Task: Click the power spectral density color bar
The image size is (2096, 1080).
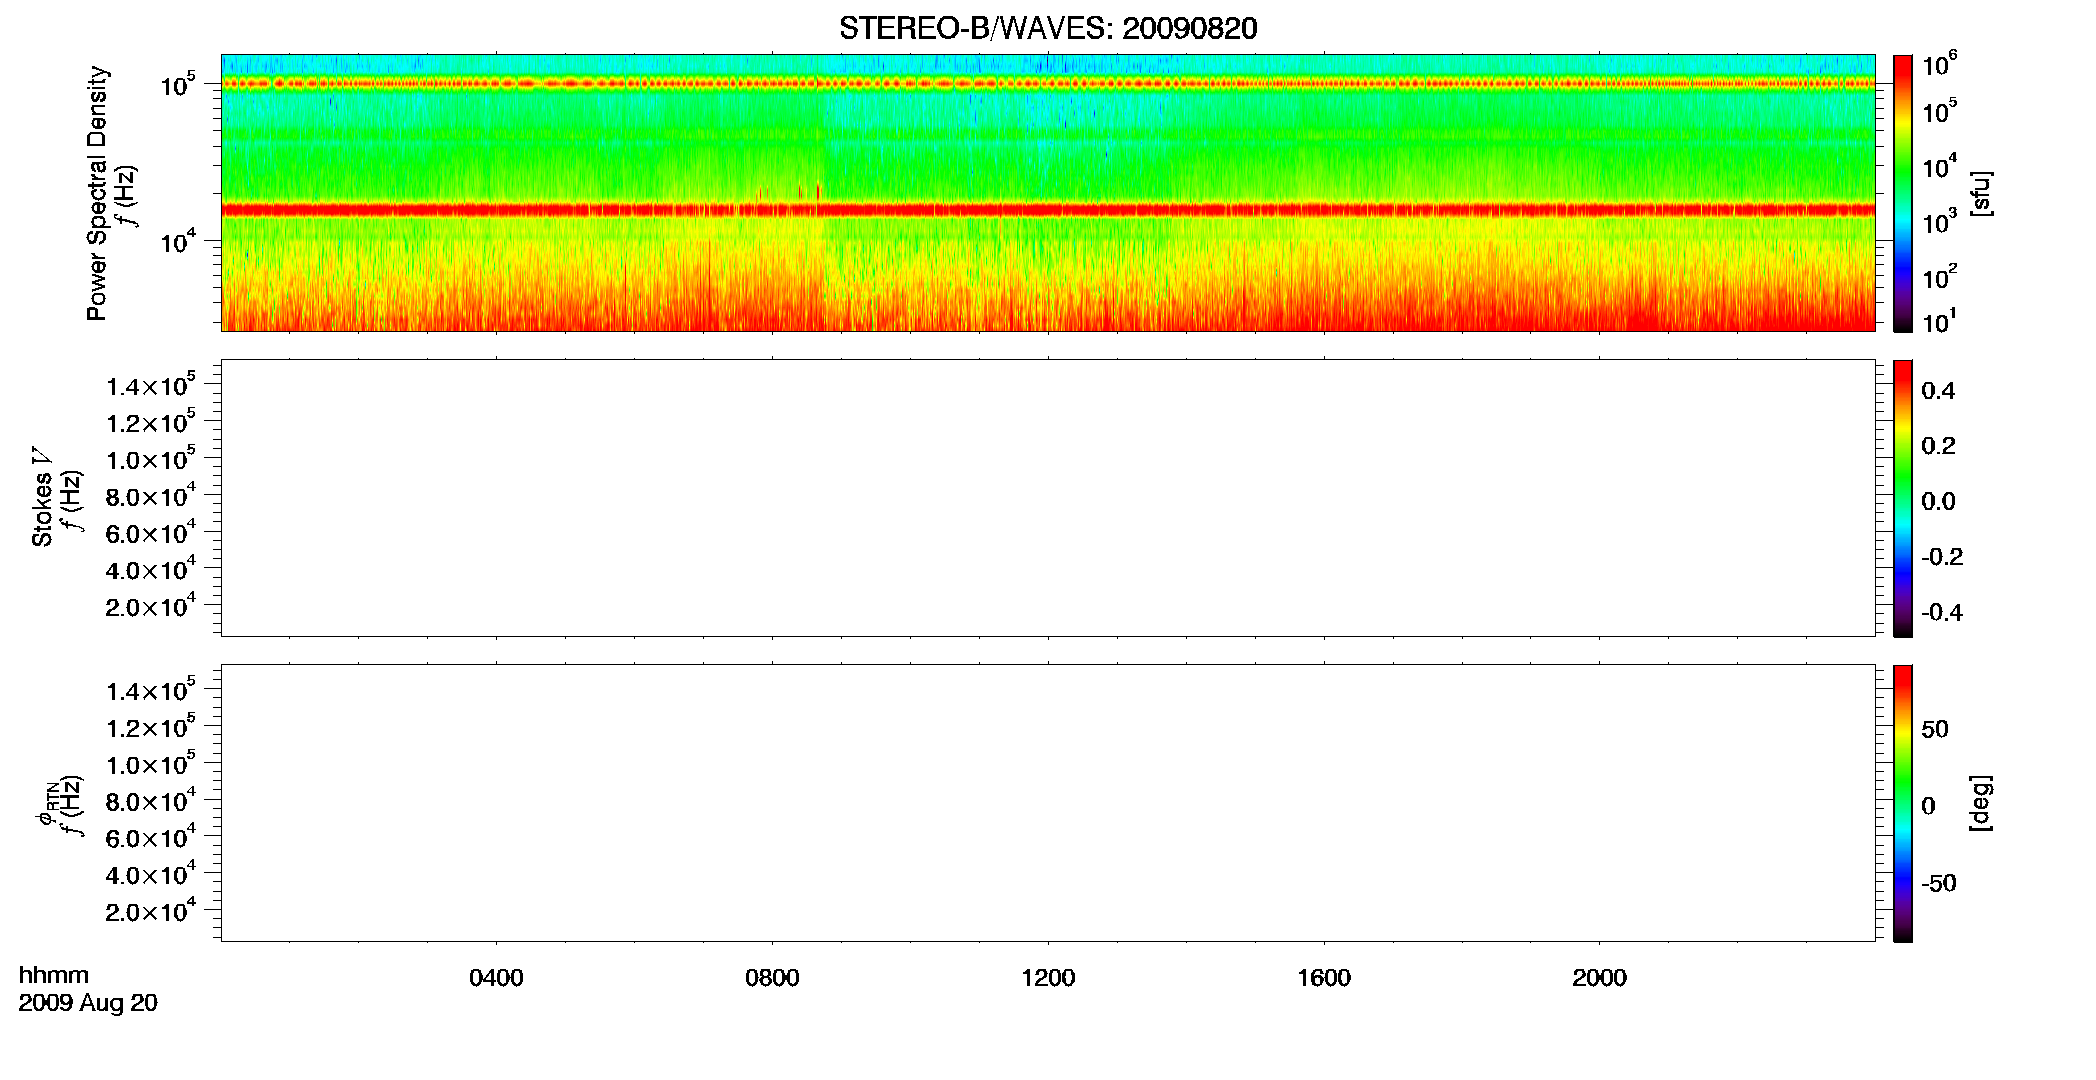Action: (1902, 193)
